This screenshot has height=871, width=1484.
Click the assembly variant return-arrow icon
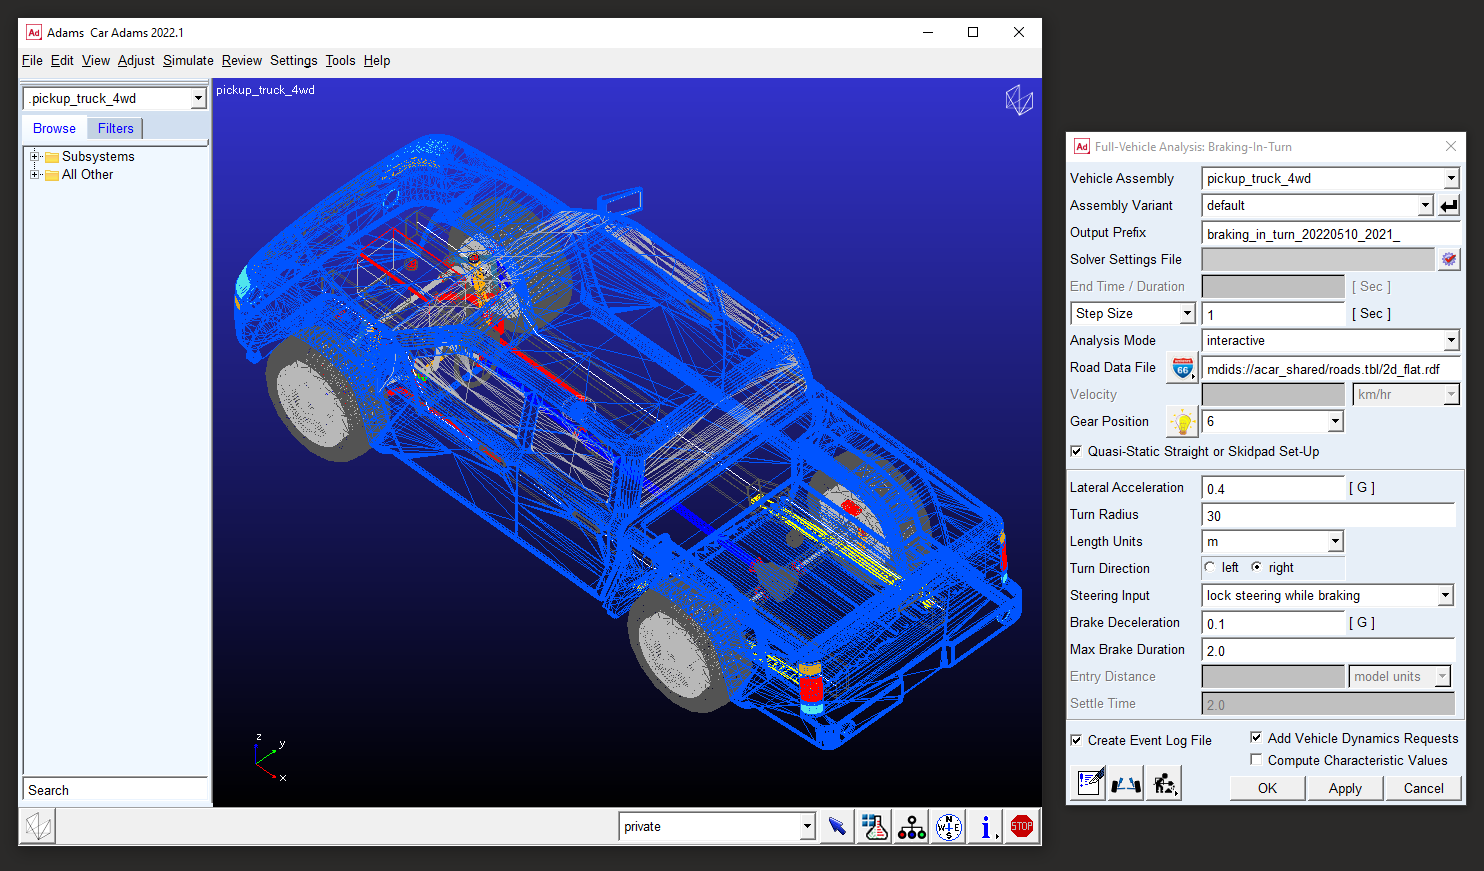tap(1448, 205)
